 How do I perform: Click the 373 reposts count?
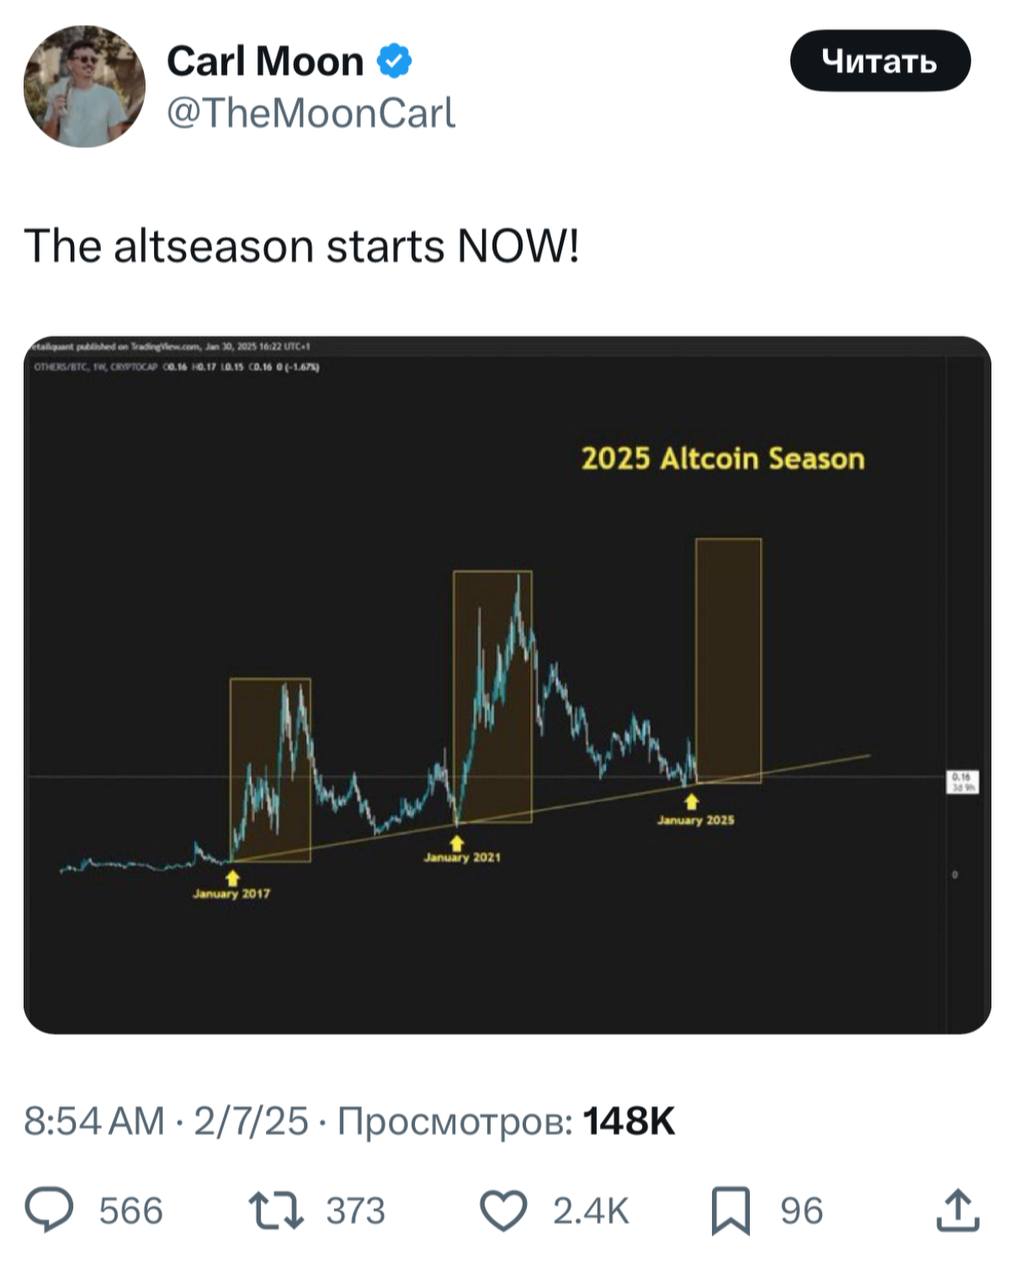pos(355,1211)
